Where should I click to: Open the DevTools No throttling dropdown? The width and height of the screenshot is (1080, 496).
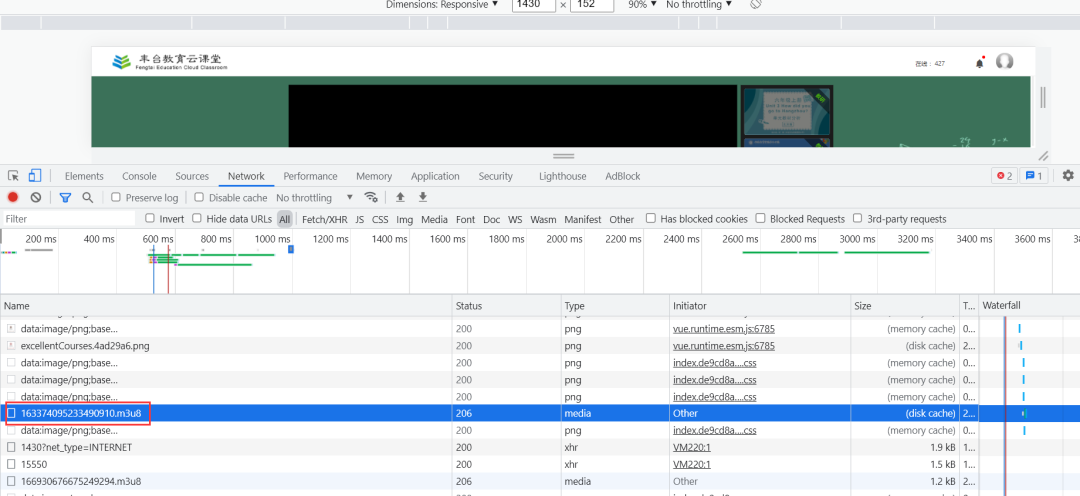(315, 198)
